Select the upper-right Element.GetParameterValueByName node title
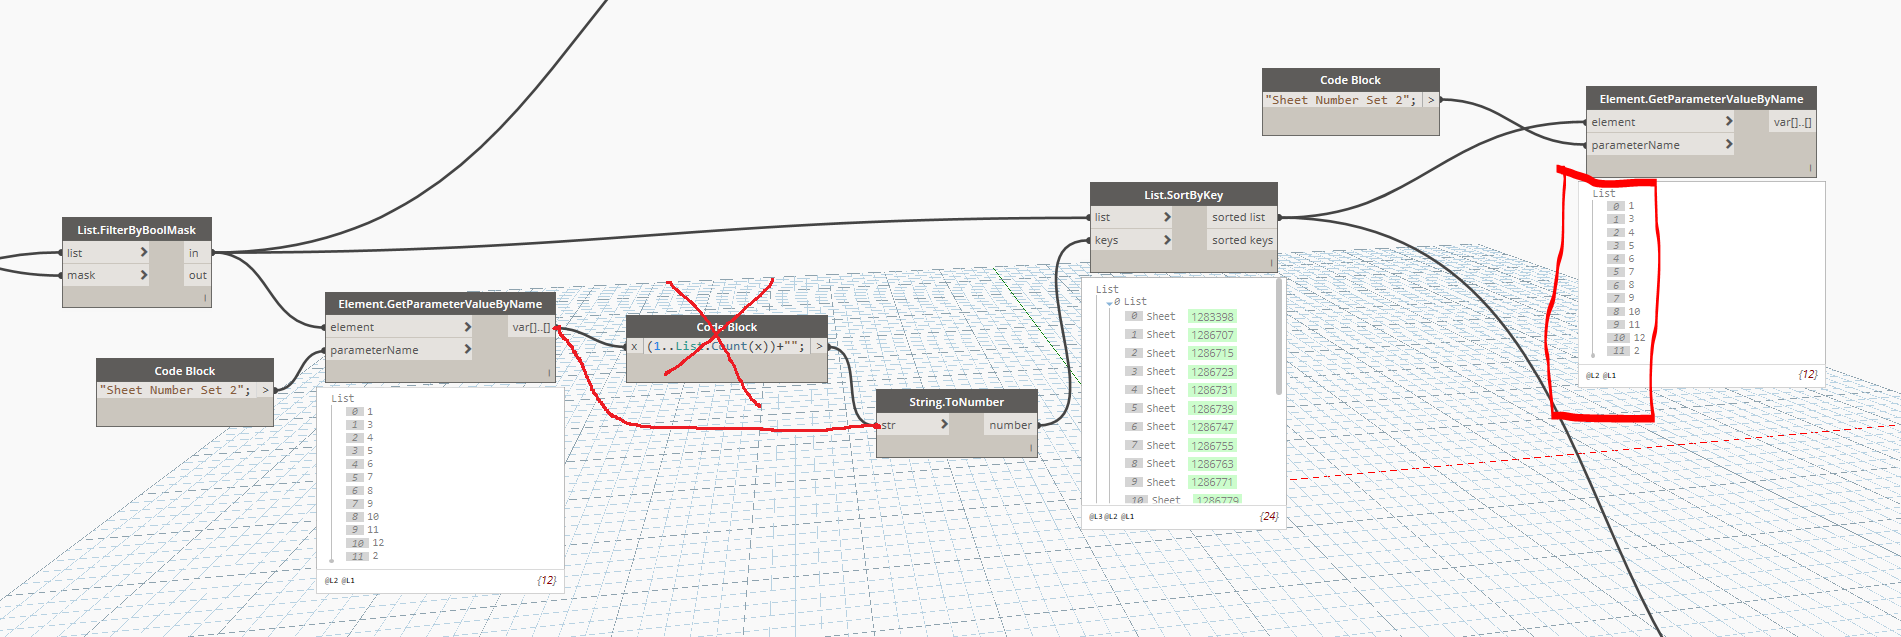 1701,99
